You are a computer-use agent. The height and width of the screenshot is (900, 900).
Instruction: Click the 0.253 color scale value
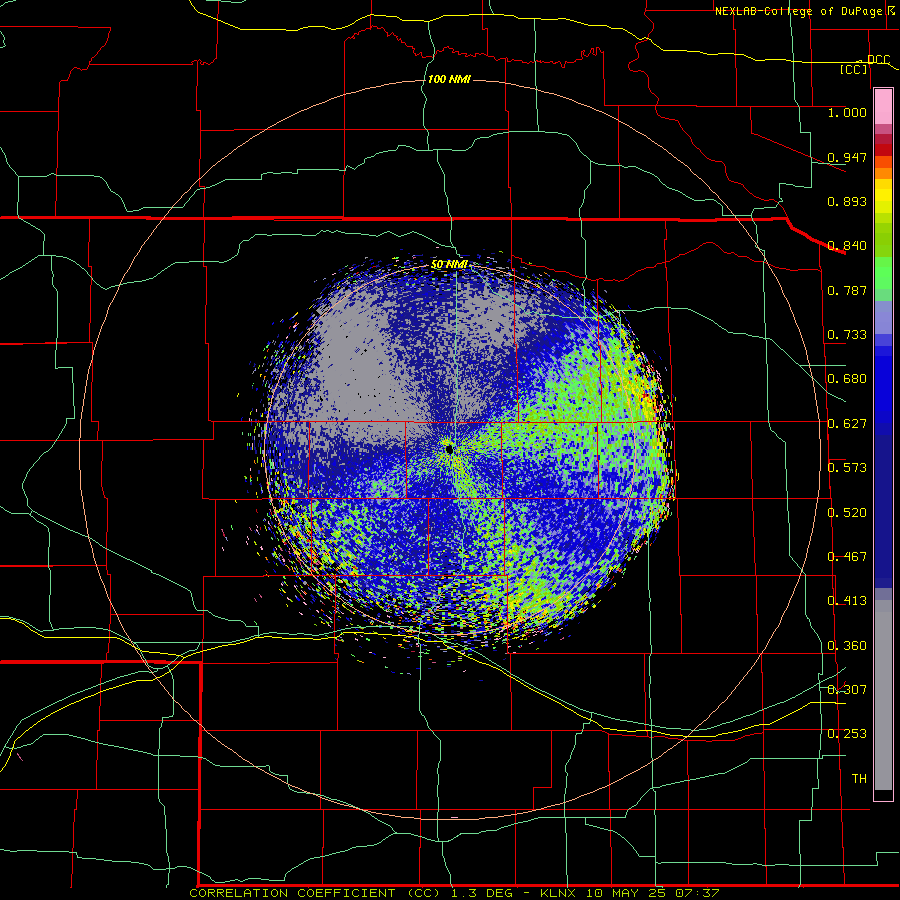(x=847, y=734)
